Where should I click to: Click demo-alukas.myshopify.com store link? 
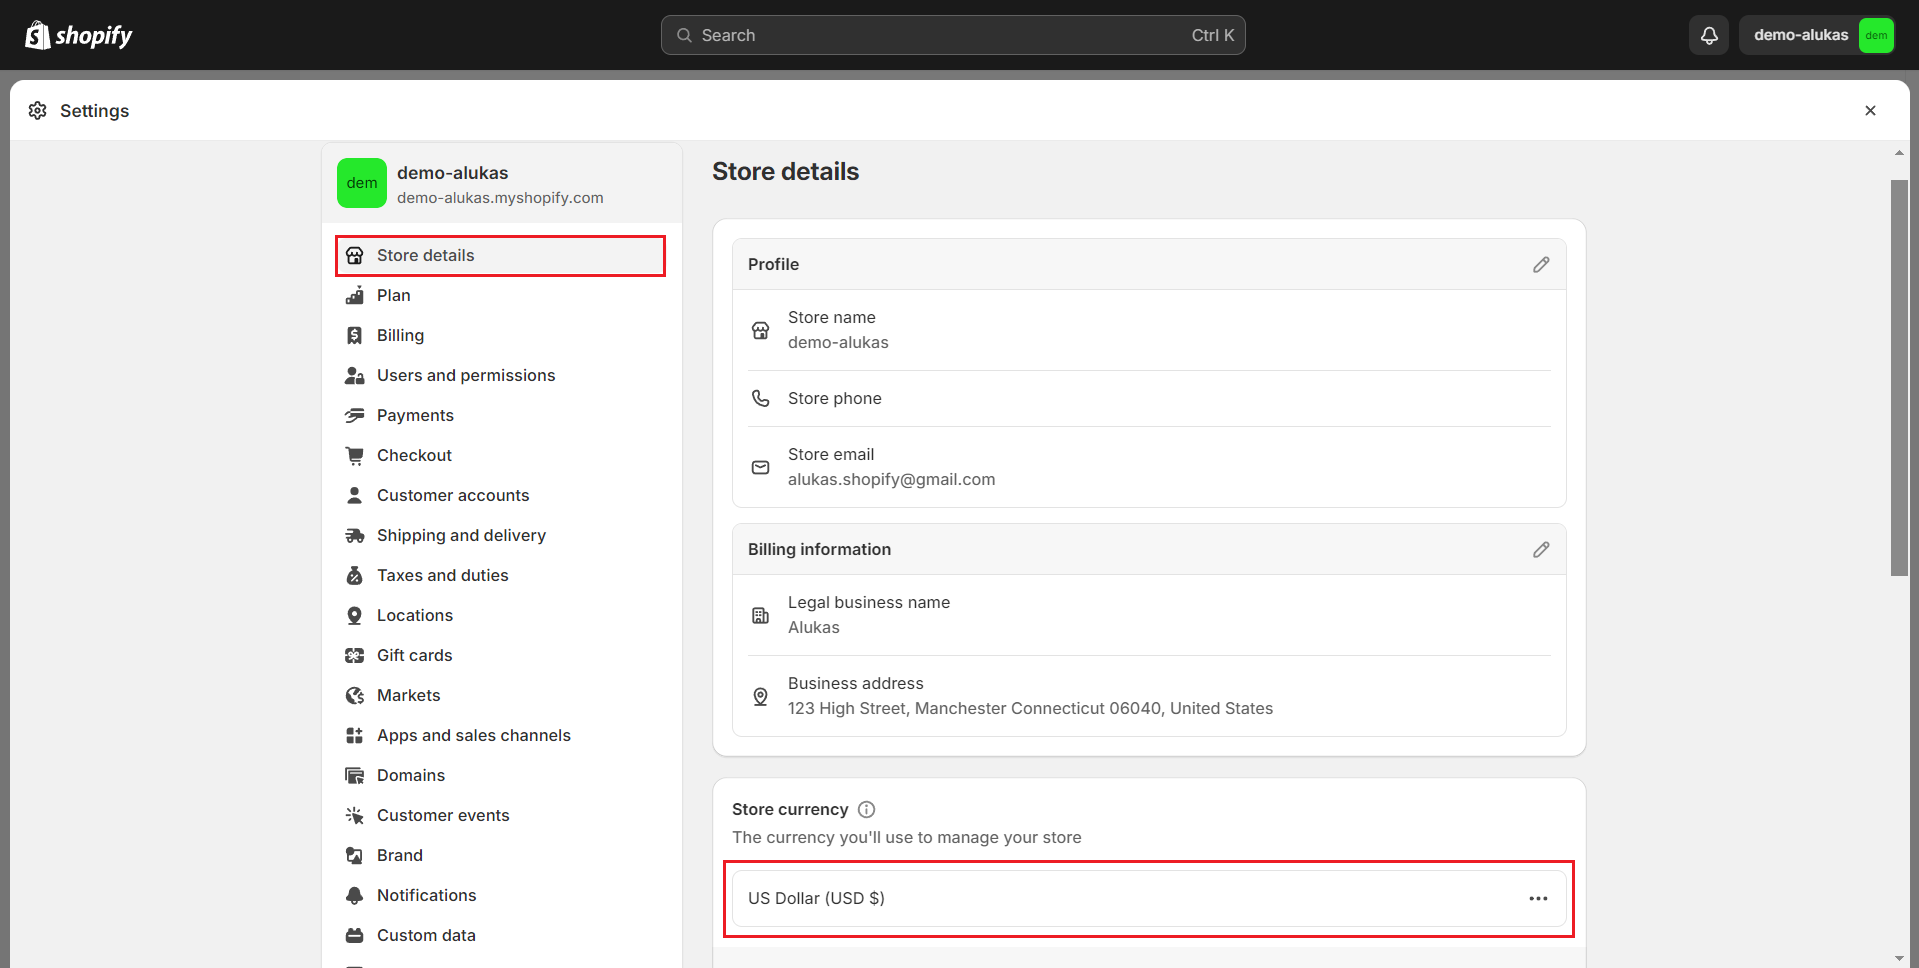pyautogui.click(x=500, y=198)
